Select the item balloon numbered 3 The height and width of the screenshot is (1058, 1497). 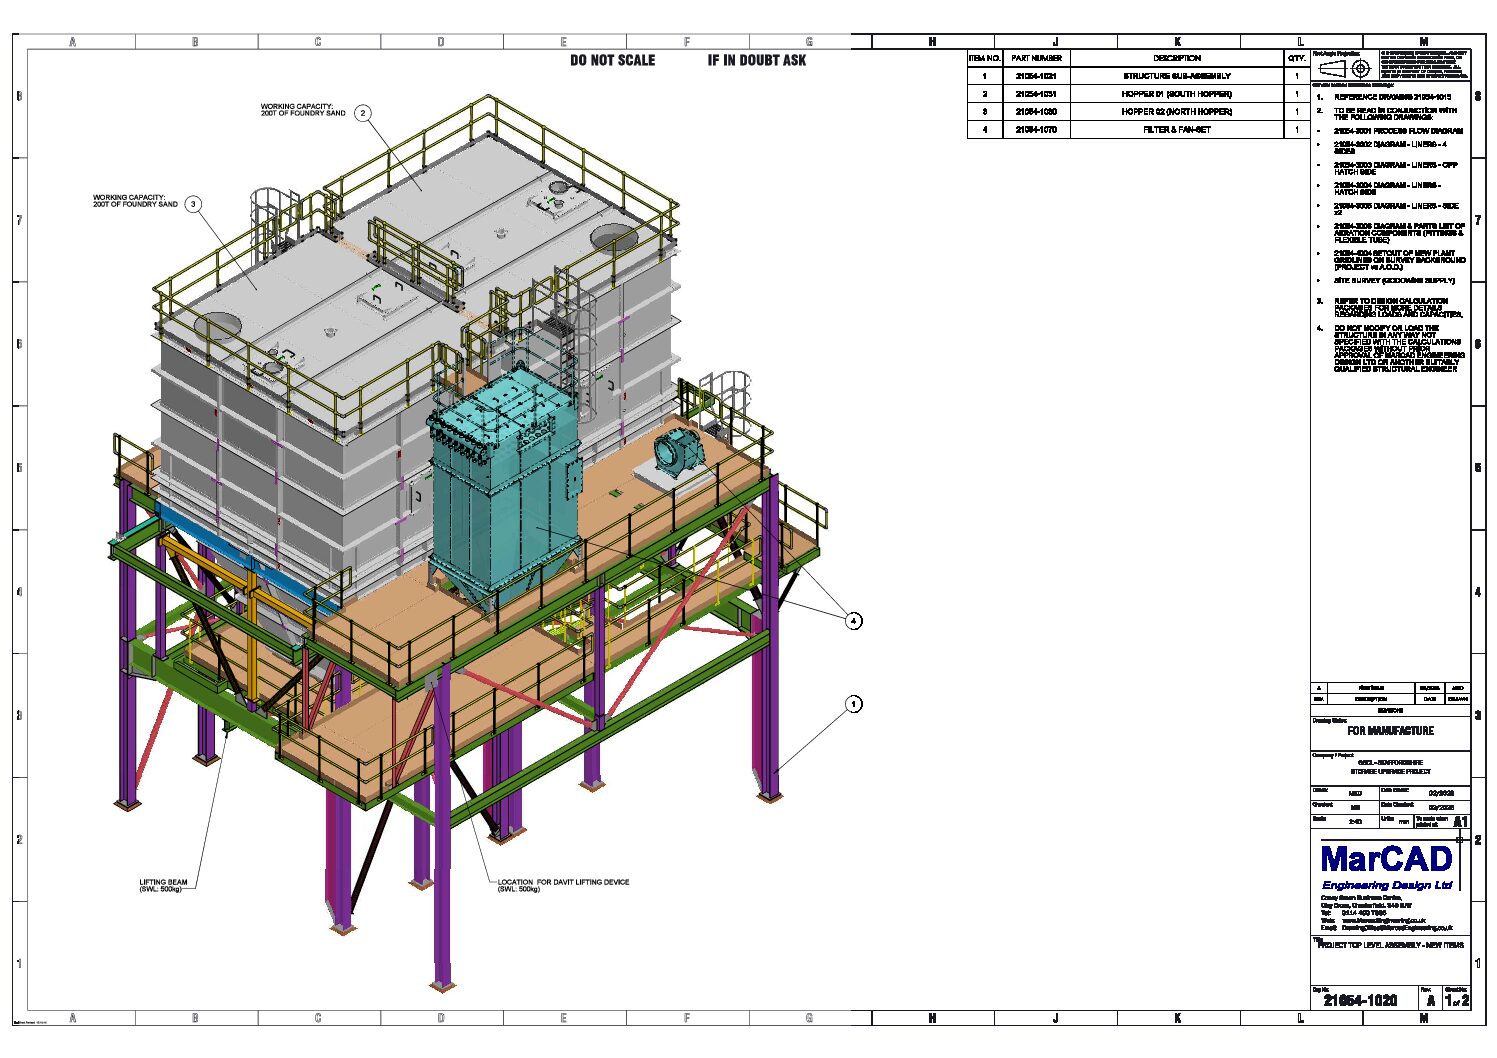click(x=194, y=204)
